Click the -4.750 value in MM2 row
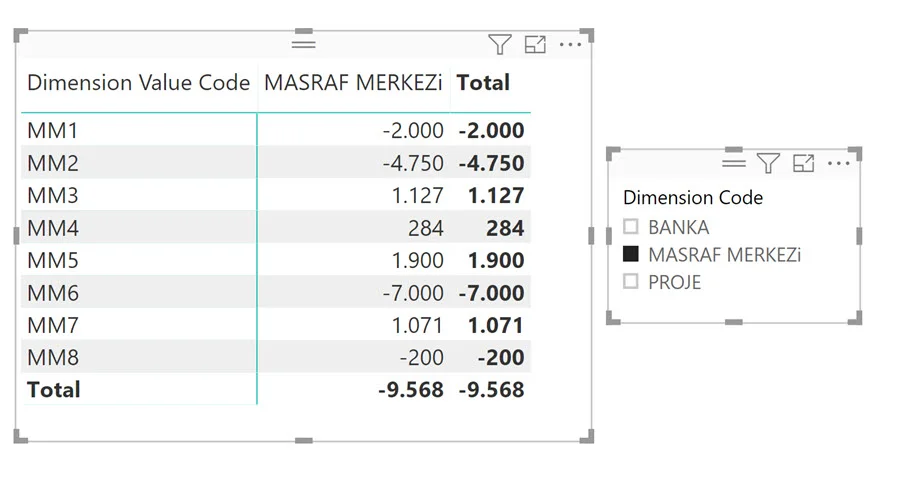Viewport: 901px width, 482px height. click(412, 163)
